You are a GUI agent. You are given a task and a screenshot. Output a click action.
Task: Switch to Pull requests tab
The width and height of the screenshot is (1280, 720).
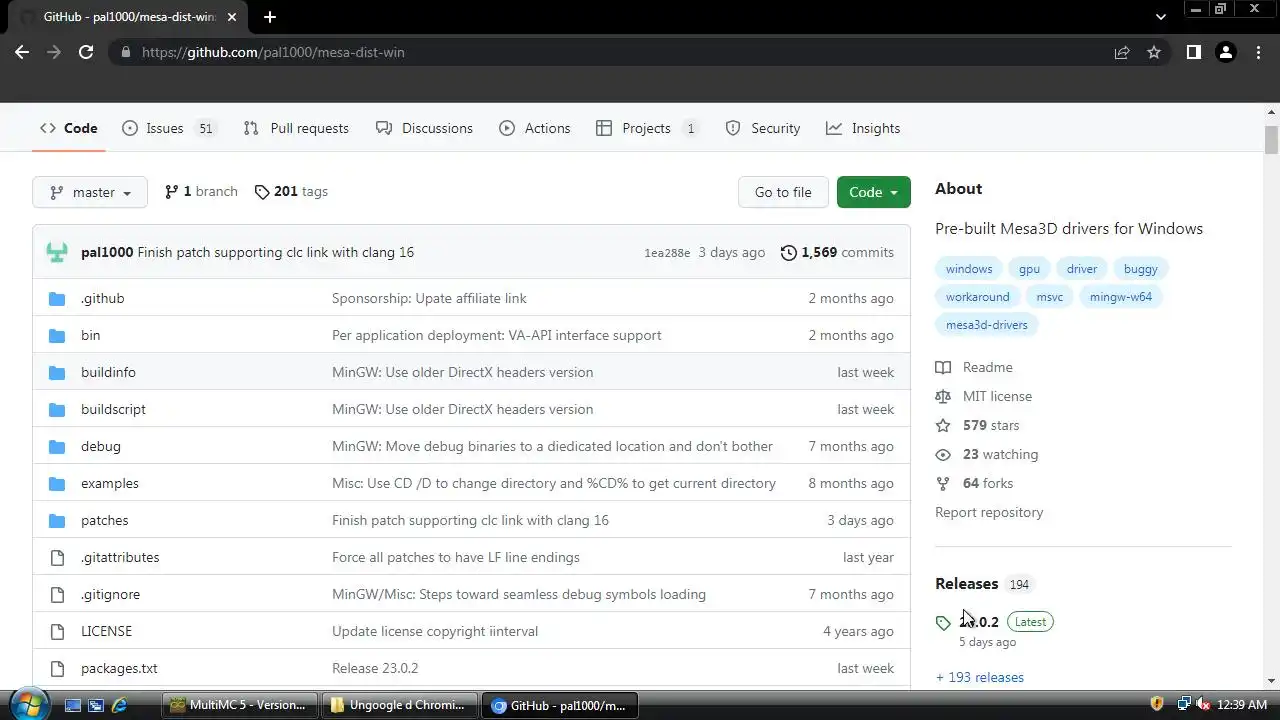tap(296, 128)
